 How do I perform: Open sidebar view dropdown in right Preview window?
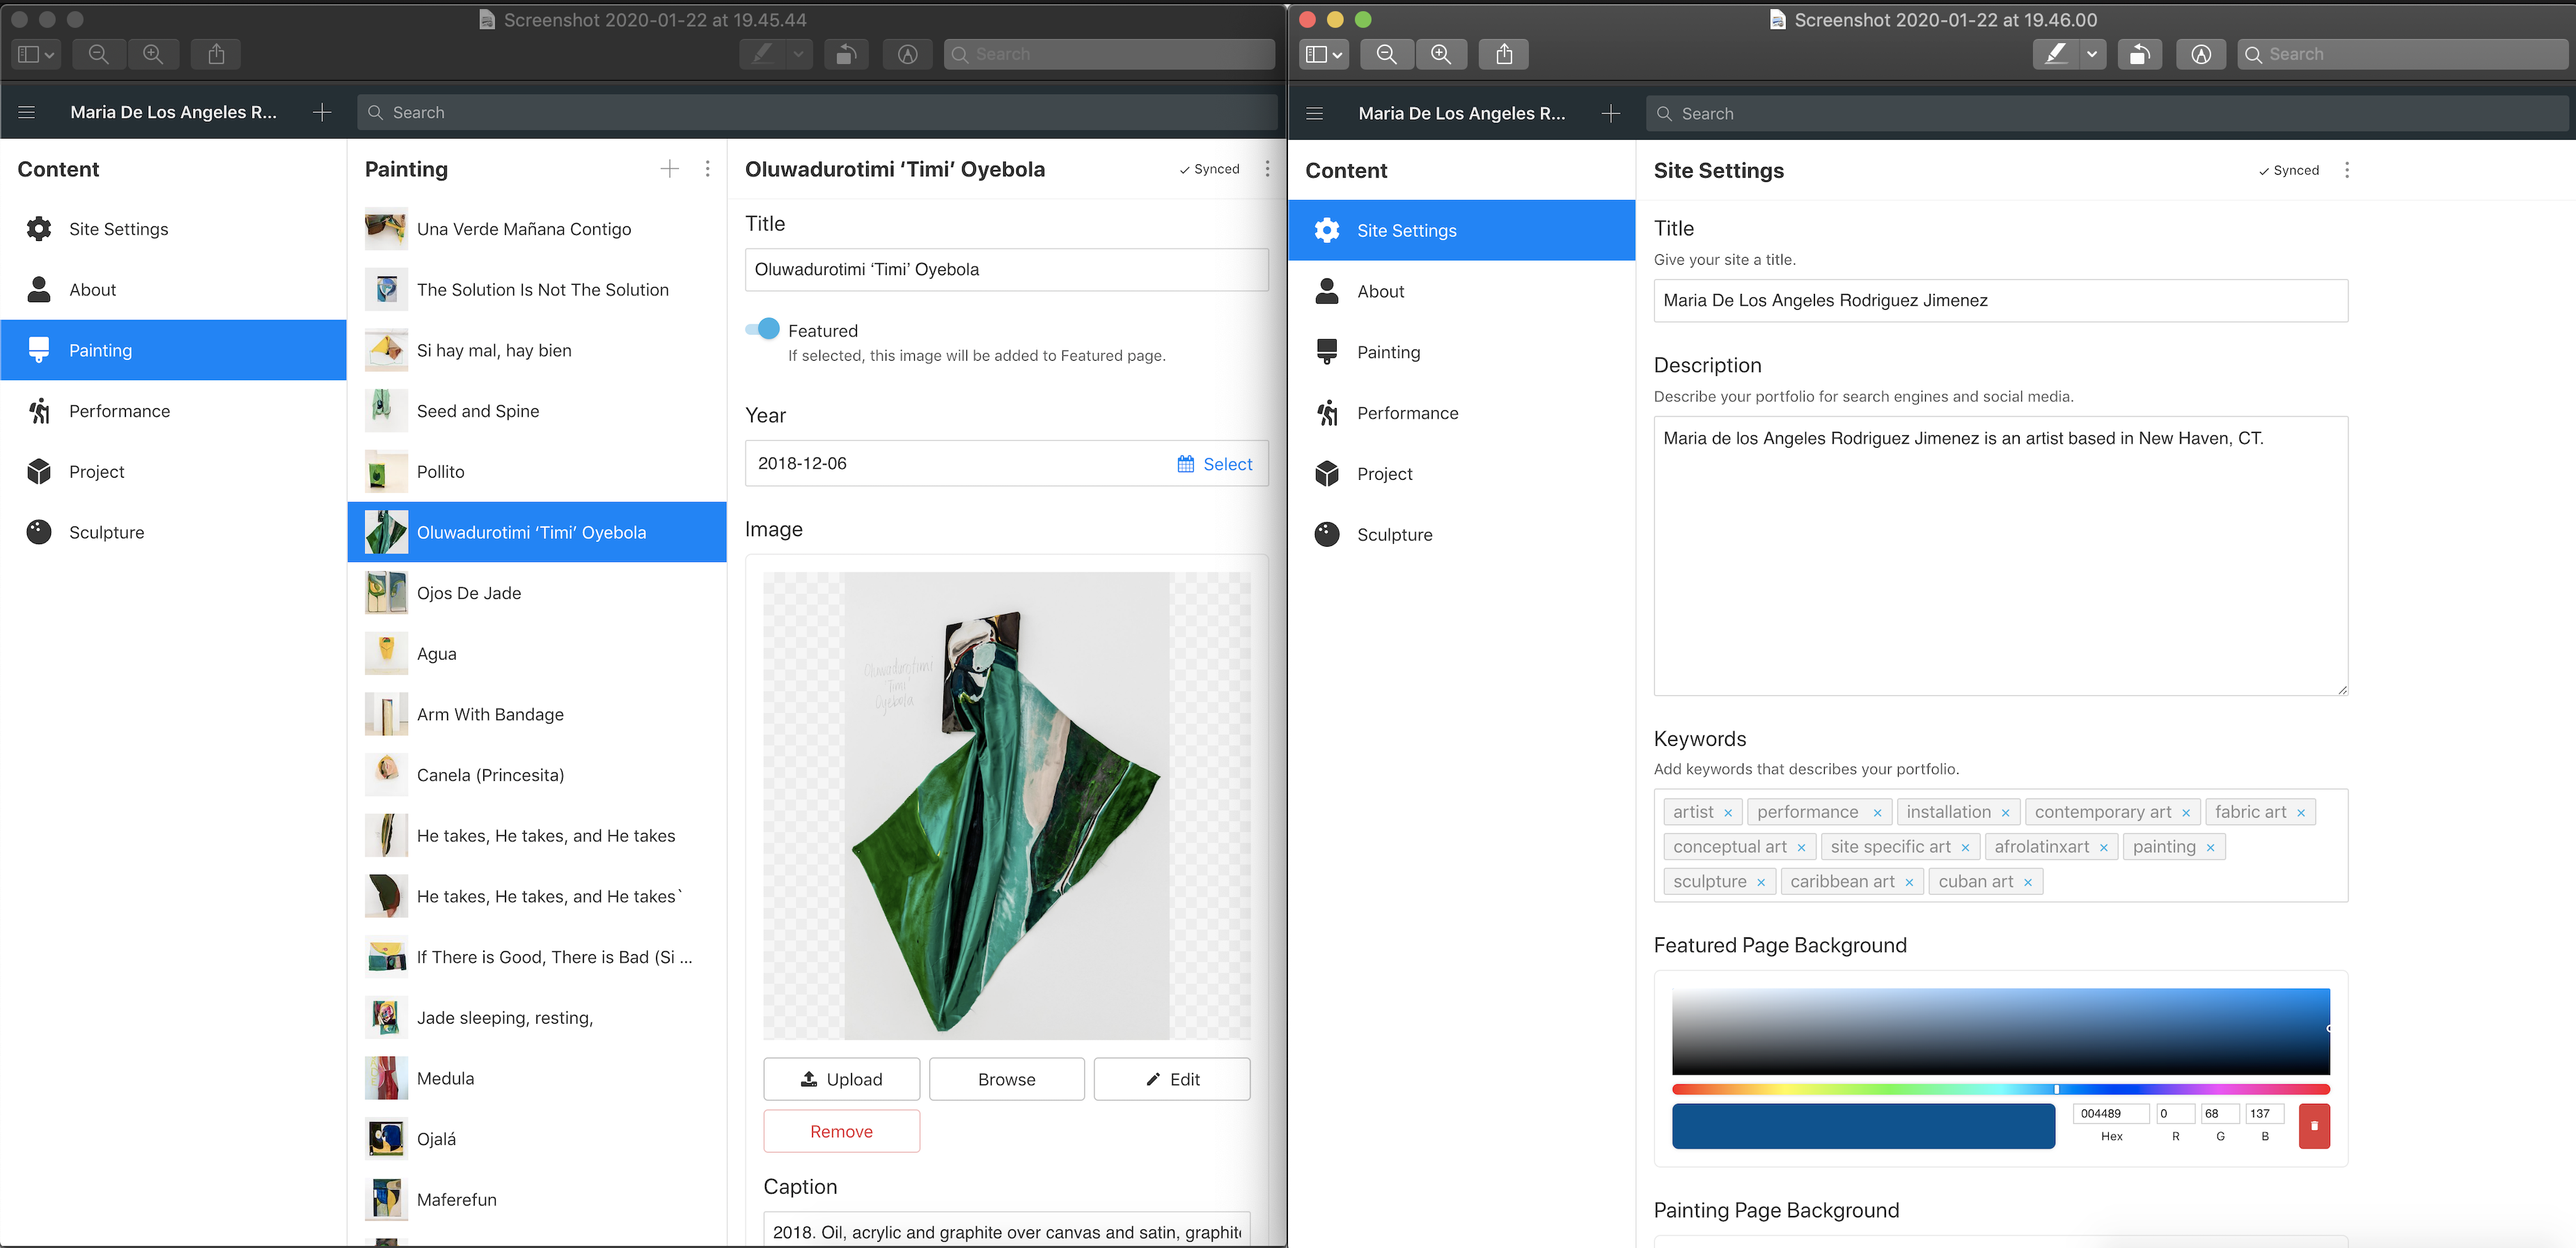[1324, 54]
